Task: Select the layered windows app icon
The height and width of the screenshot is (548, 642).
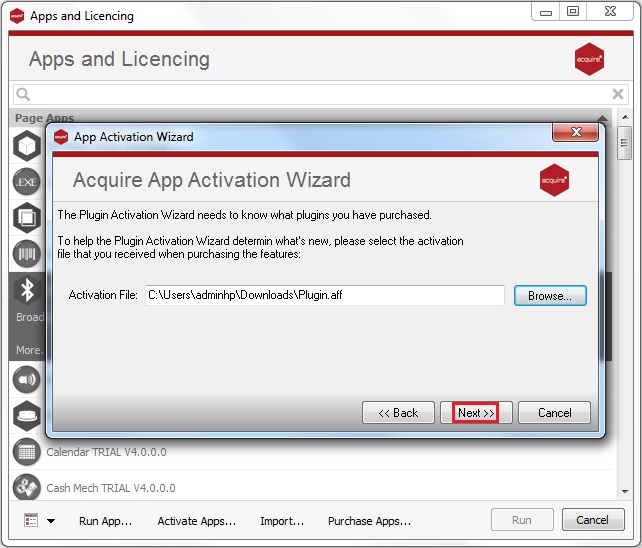Action: click(27, 217)
